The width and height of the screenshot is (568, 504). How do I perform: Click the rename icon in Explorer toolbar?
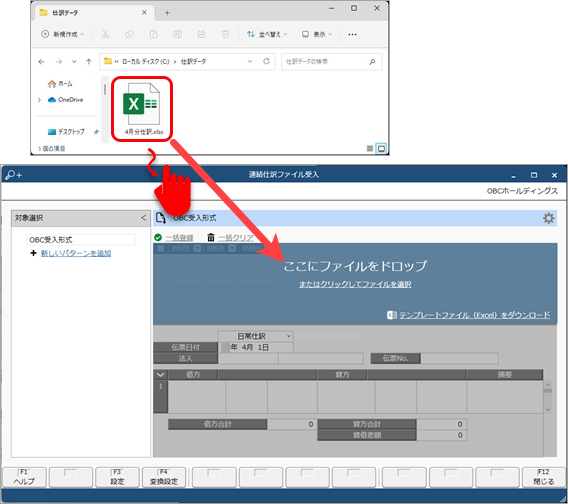pyautogui.click(x=178, y=34)
